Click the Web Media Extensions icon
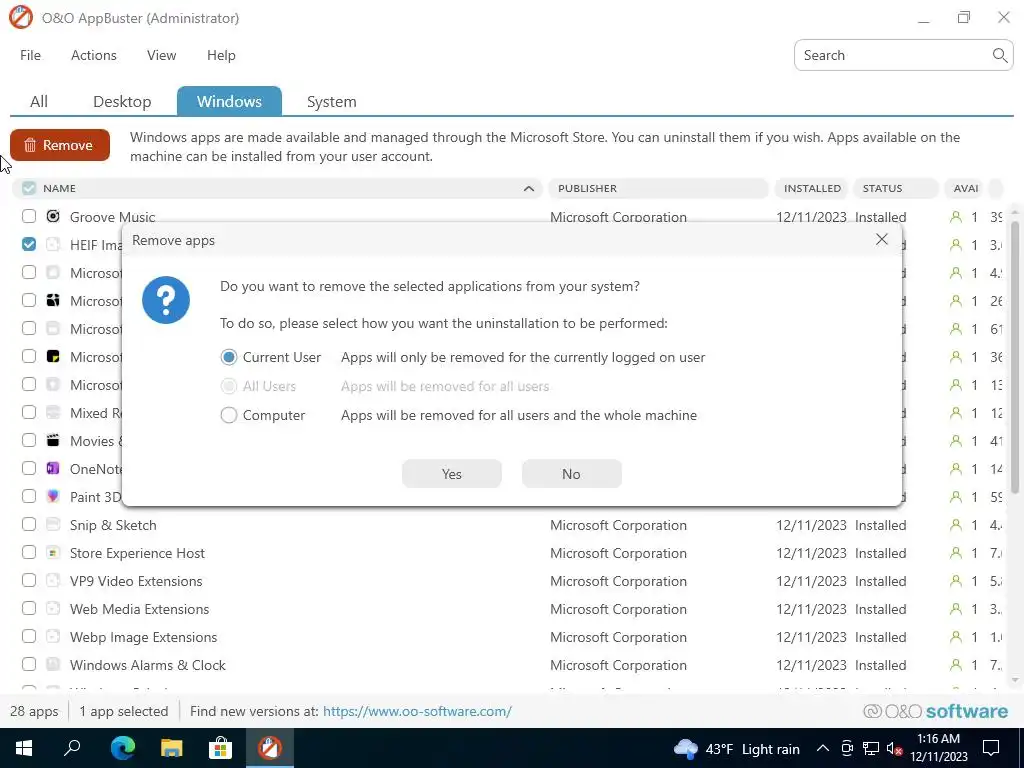The height and width of the screenshot is (768, 1024). click(54, 609)
